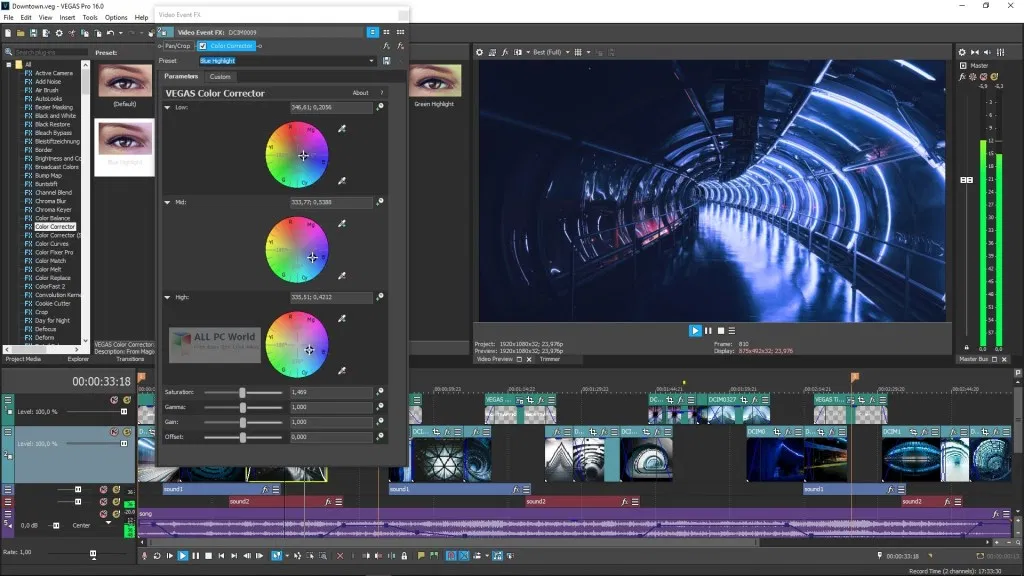Open video preview properties gear icon
Image resolution: width=1024 pixels, height=576 pixels.
[479, 52]
